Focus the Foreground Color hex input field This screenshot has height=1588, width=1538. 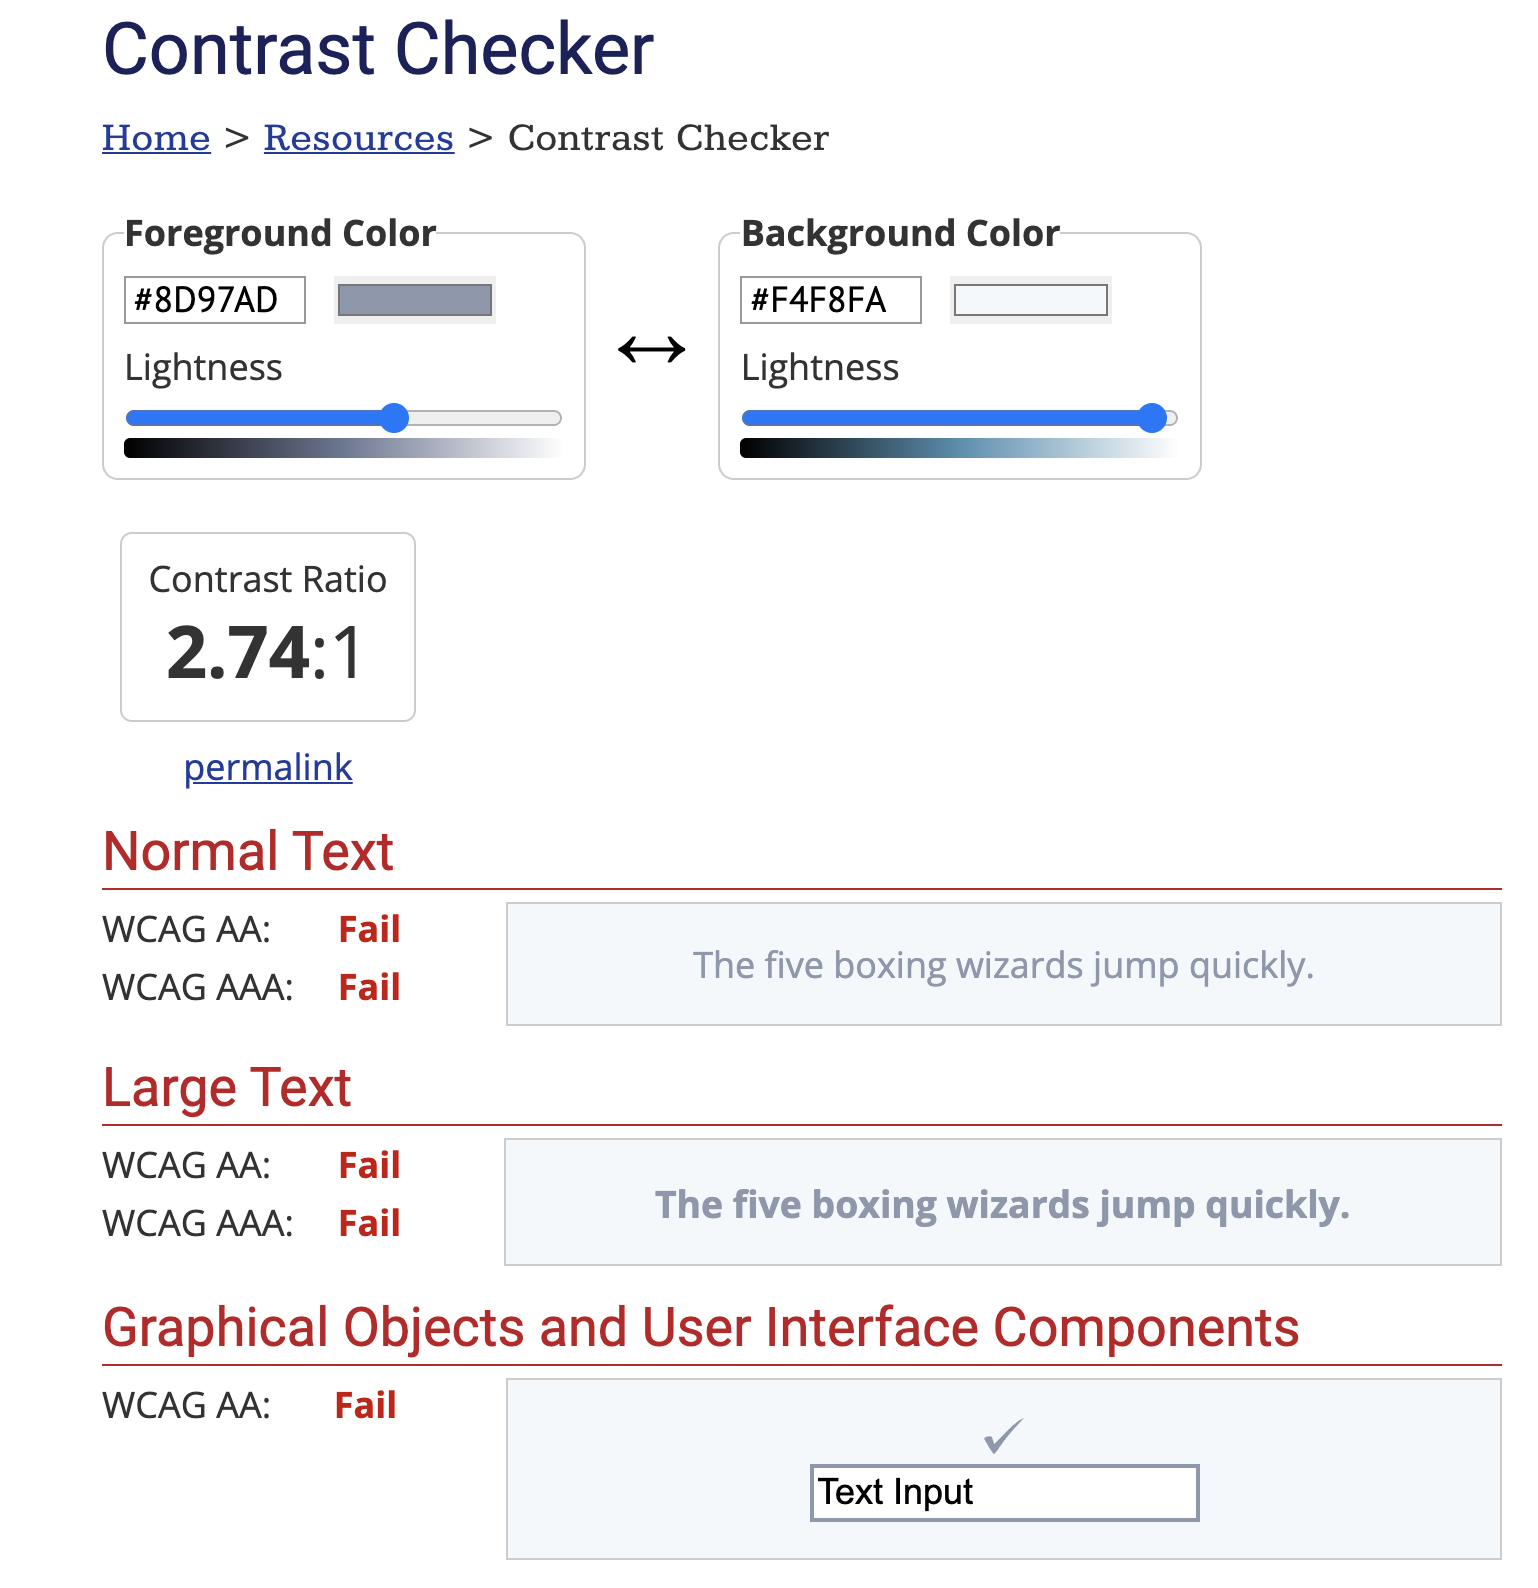pos(214,300)
